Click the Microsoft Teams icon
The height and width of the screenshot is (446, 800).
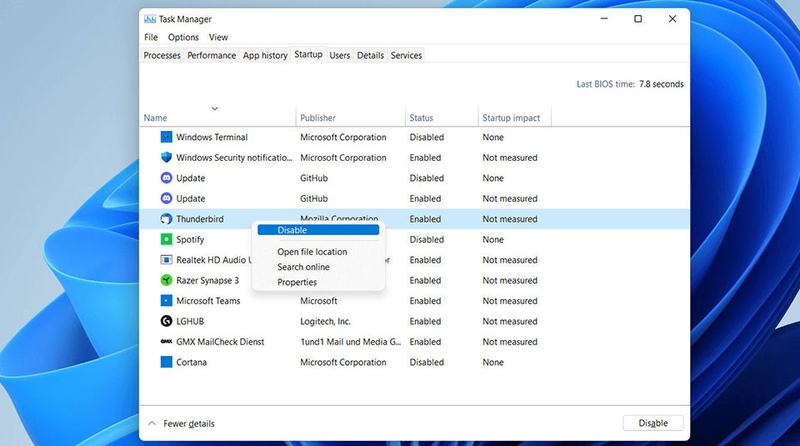[x=166, y=301]
